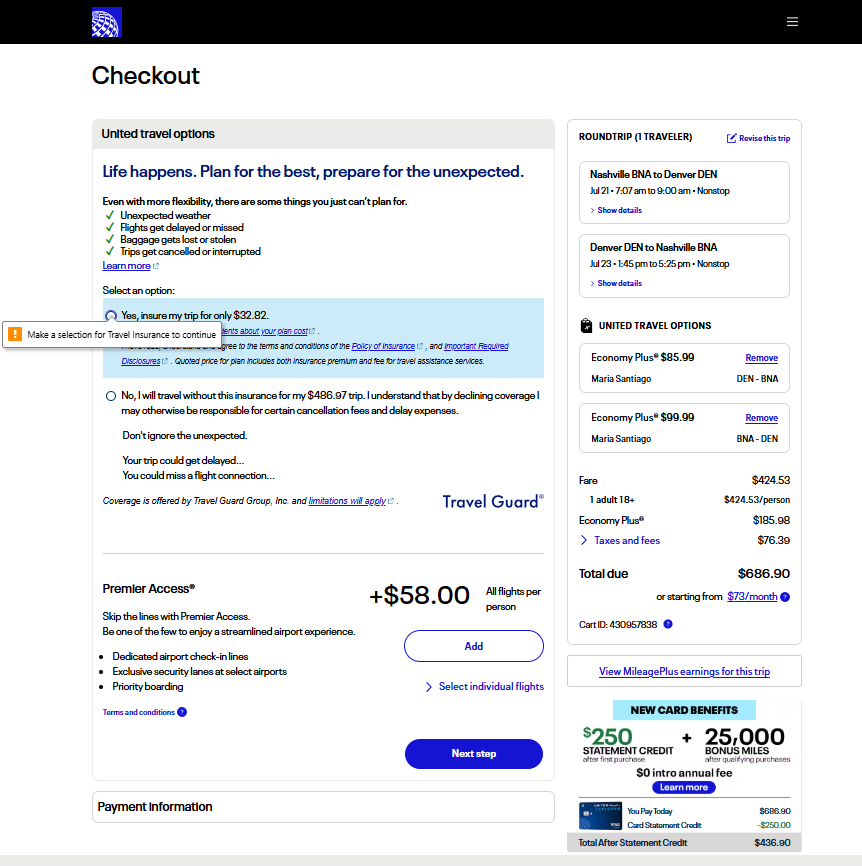Open the hamburger menu in the header
This screenshot has width=862, height=866.
tap(792, 22)
